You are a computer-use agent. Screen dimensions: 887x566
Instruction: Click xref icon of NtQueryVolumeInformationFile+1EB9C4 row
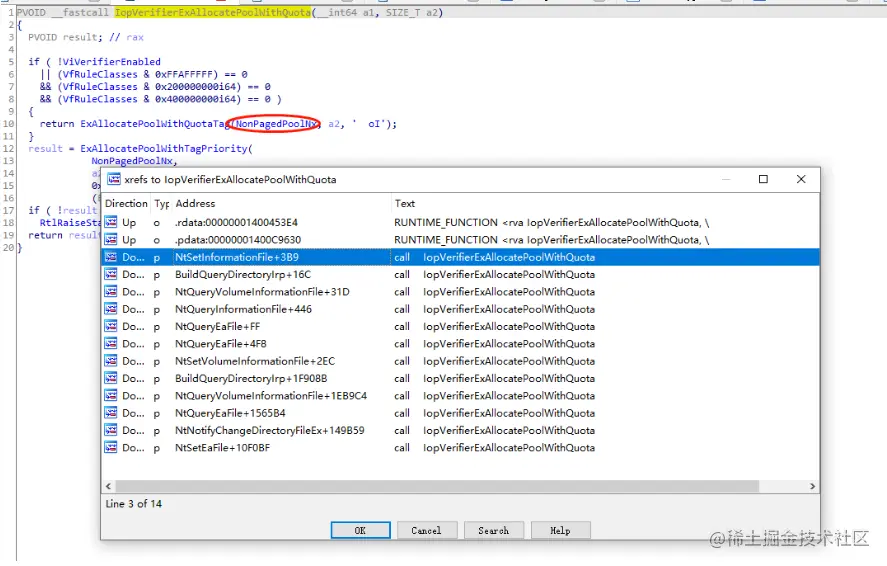pos(111,396)
